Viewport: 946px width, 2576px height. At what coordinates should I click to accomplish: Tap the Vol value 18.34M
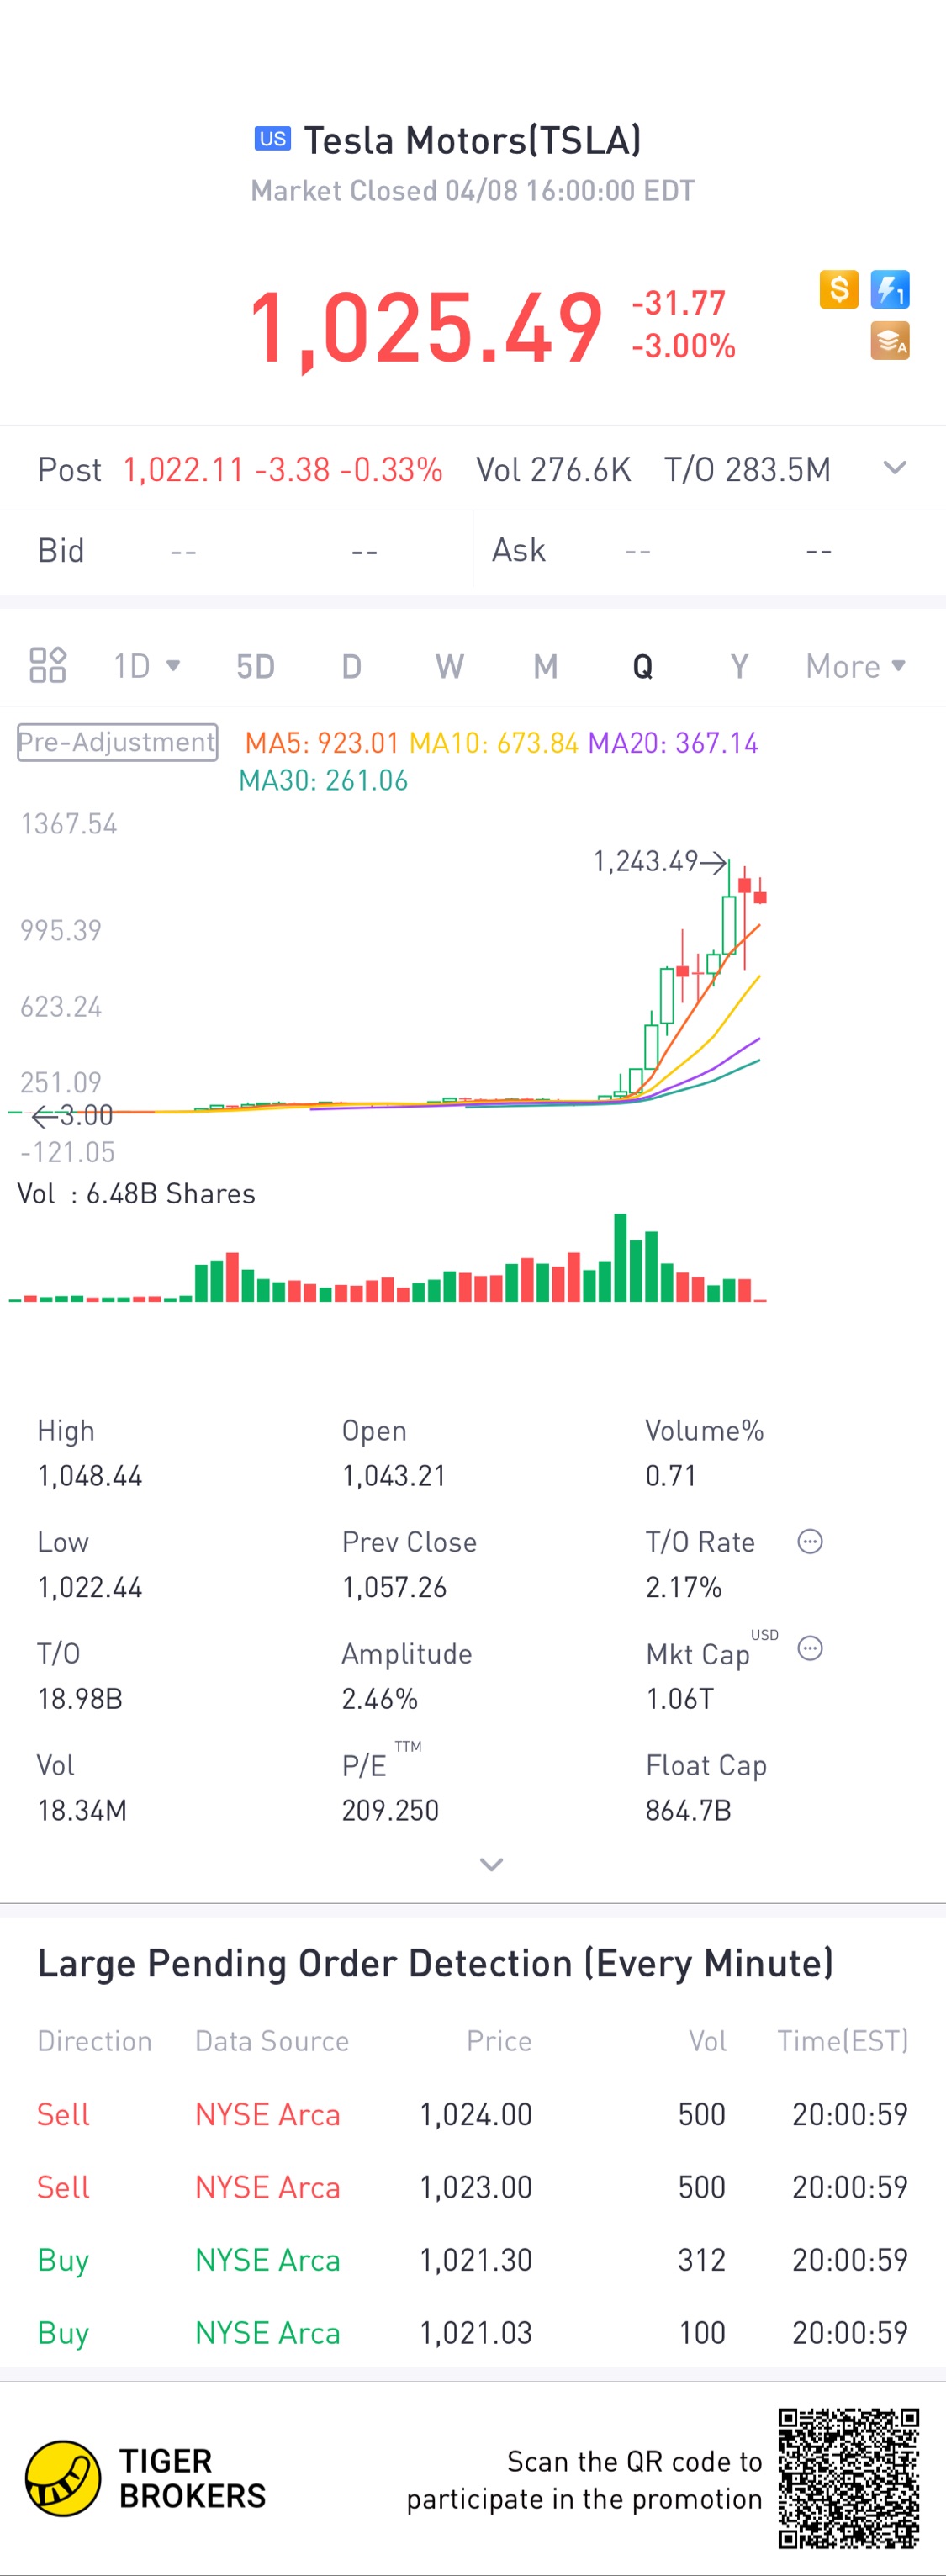82,1810
